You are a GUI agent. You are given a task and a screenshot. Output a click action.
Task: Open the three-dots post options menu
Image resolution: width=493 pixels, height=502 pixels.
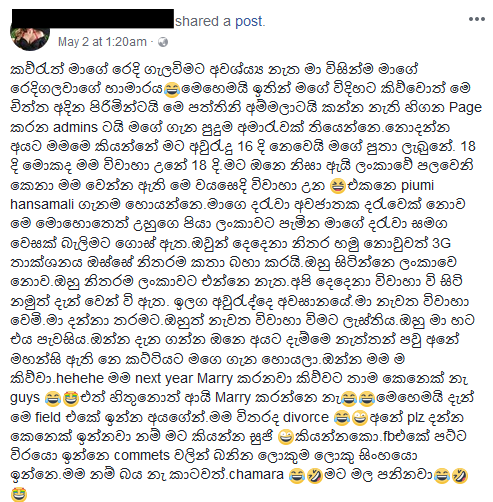click(477, 19)
